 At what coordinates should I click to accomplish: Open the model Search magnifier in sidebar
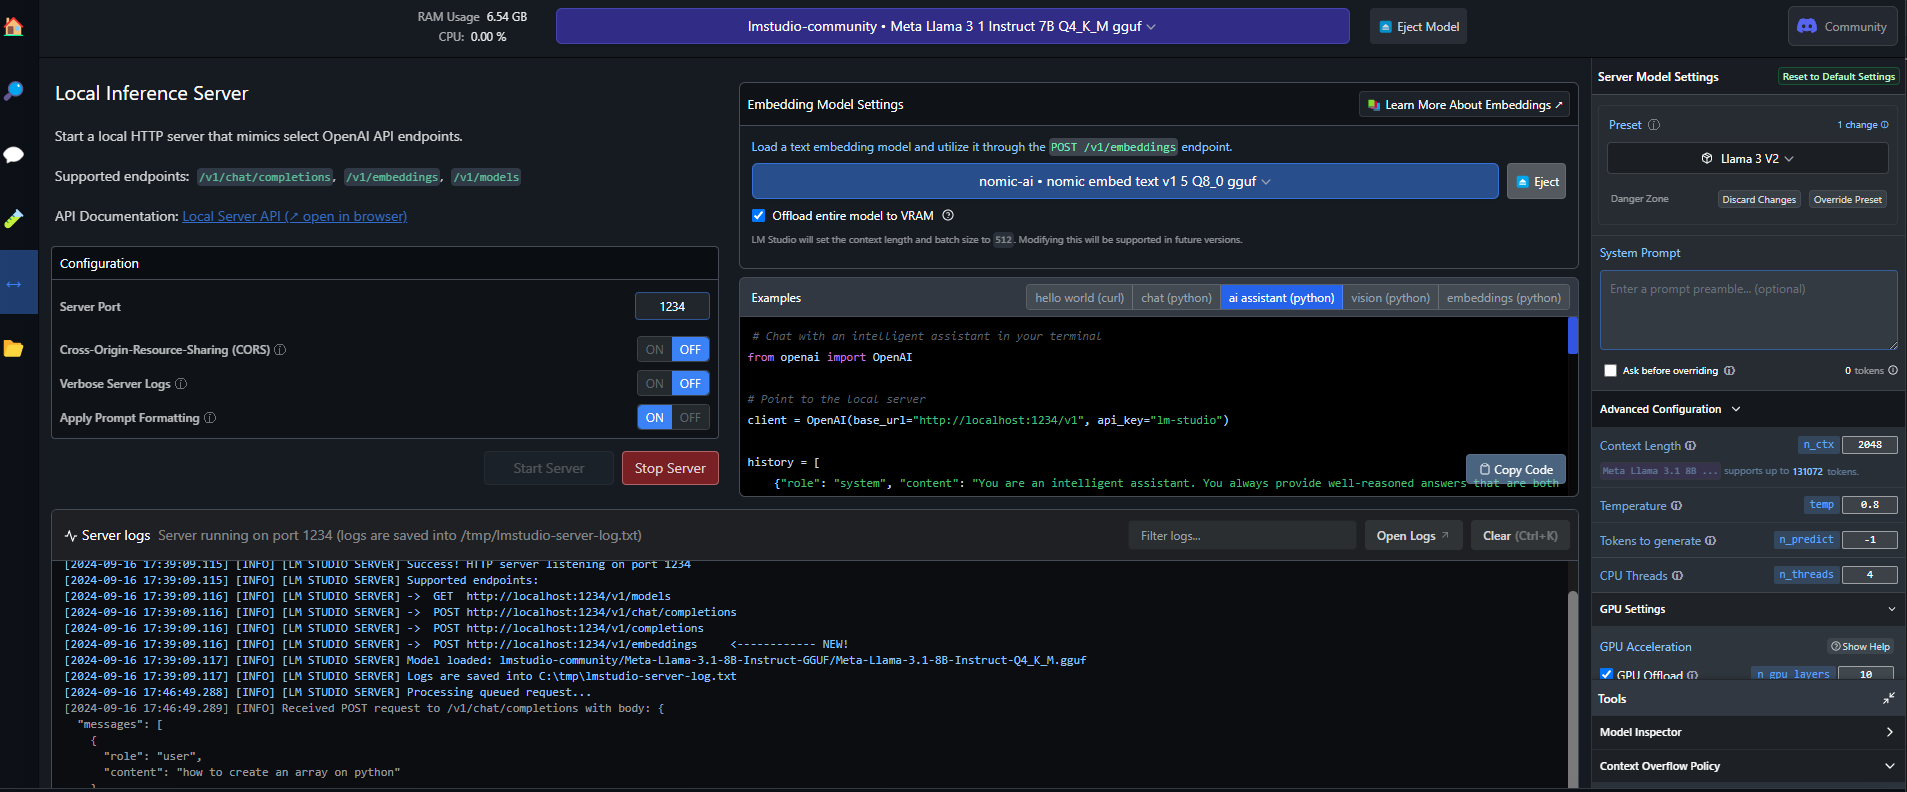(x=14, y=91)
